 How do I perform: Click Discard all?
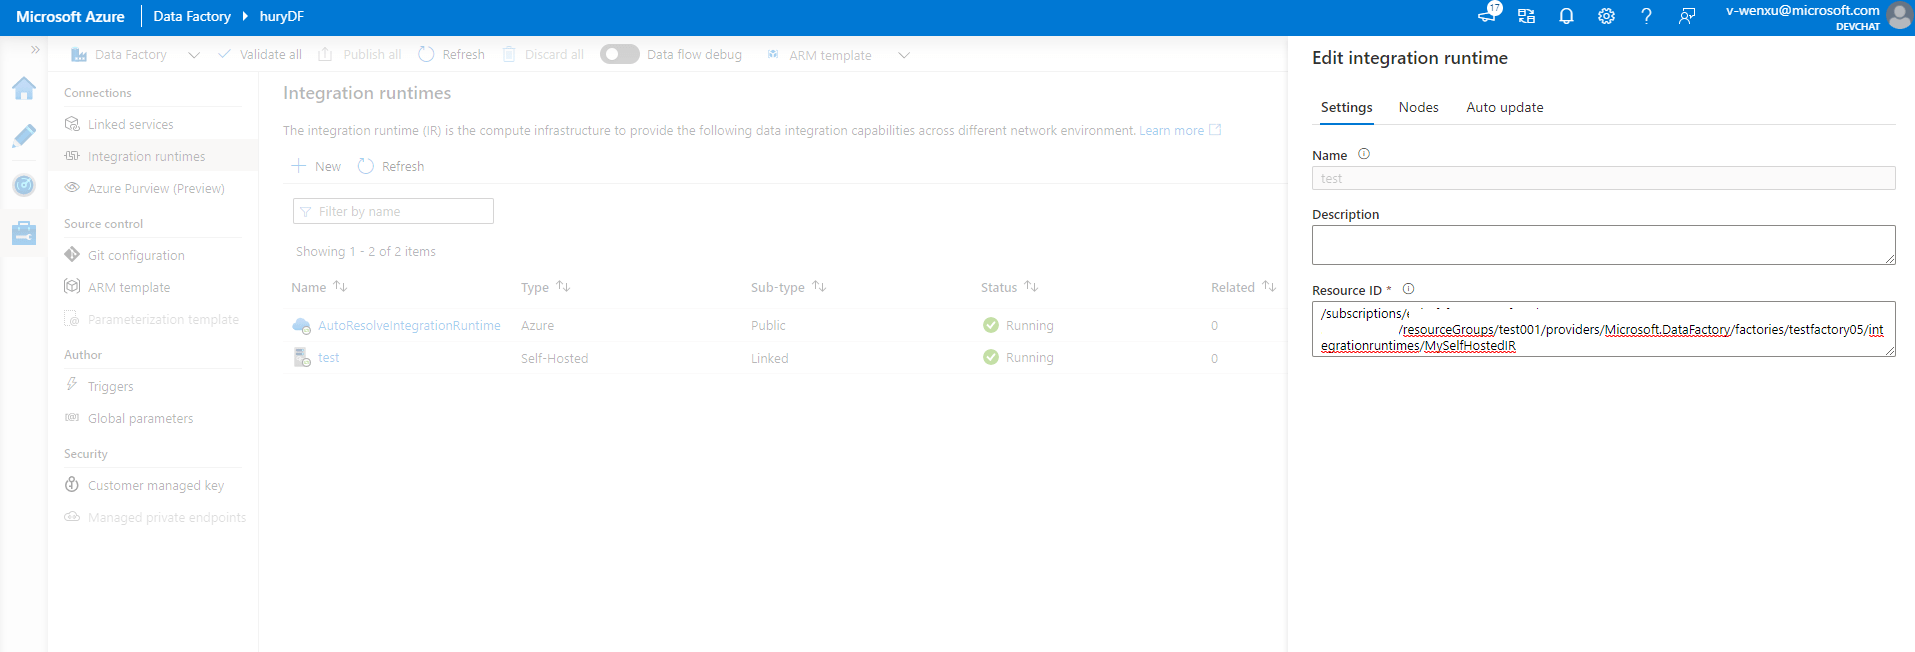pyautogui.click(x=543, y=55)
